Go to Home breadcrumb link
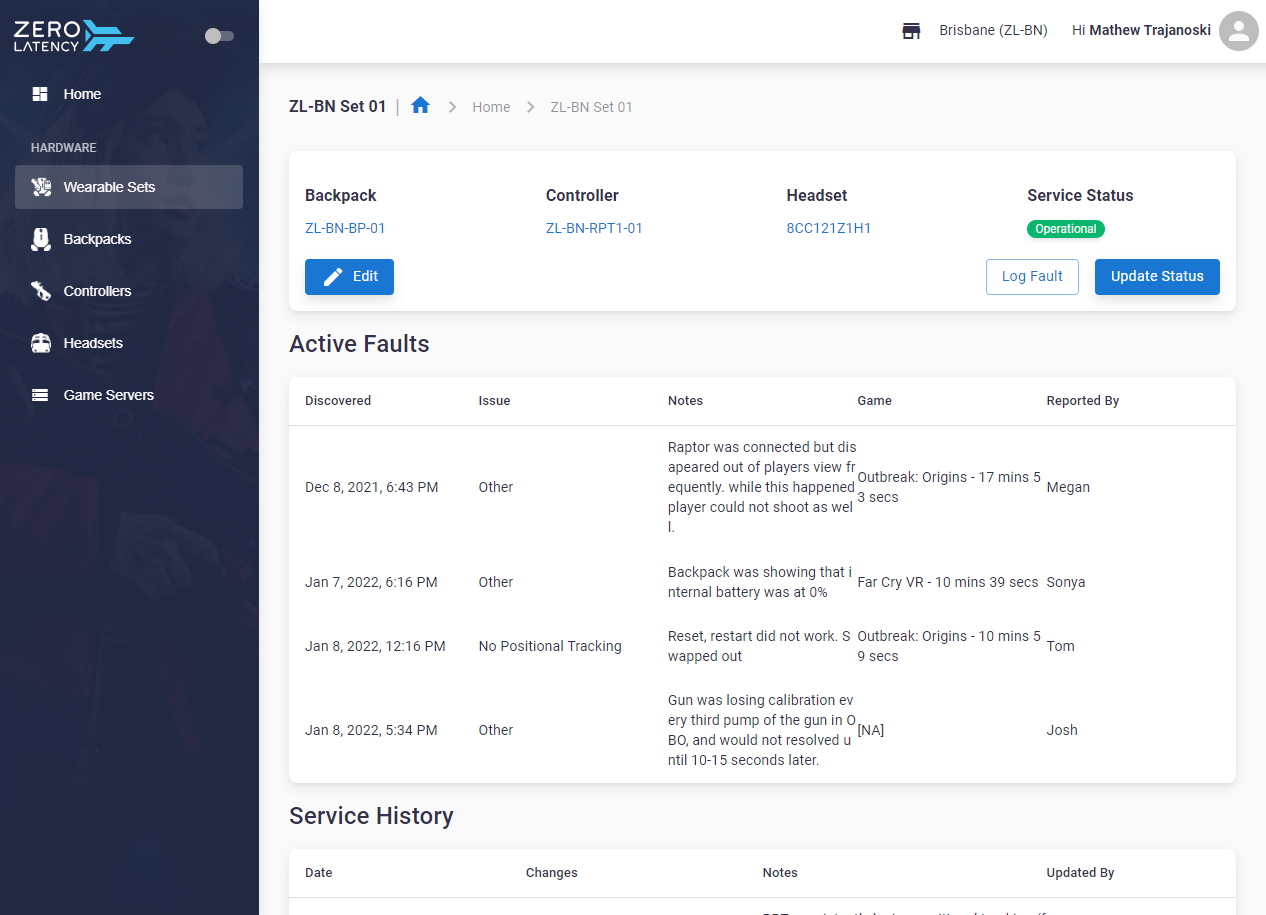 pyautogui.click(x=491, y=107)
